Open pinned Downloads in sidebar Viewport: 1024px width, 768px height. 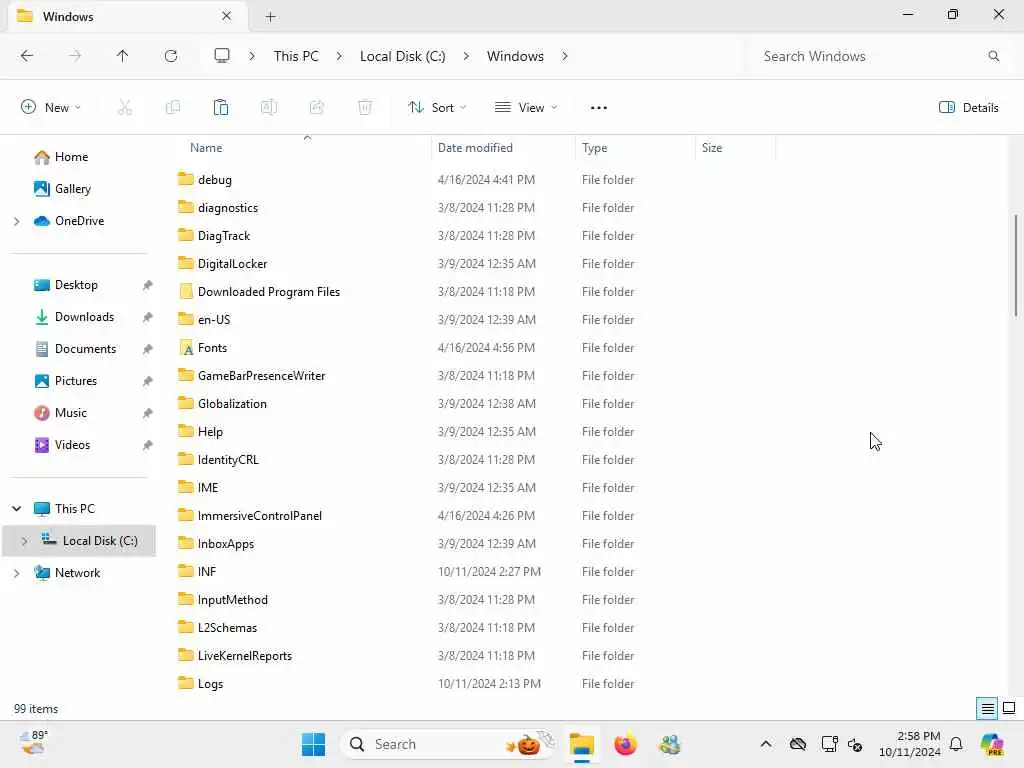84,317
